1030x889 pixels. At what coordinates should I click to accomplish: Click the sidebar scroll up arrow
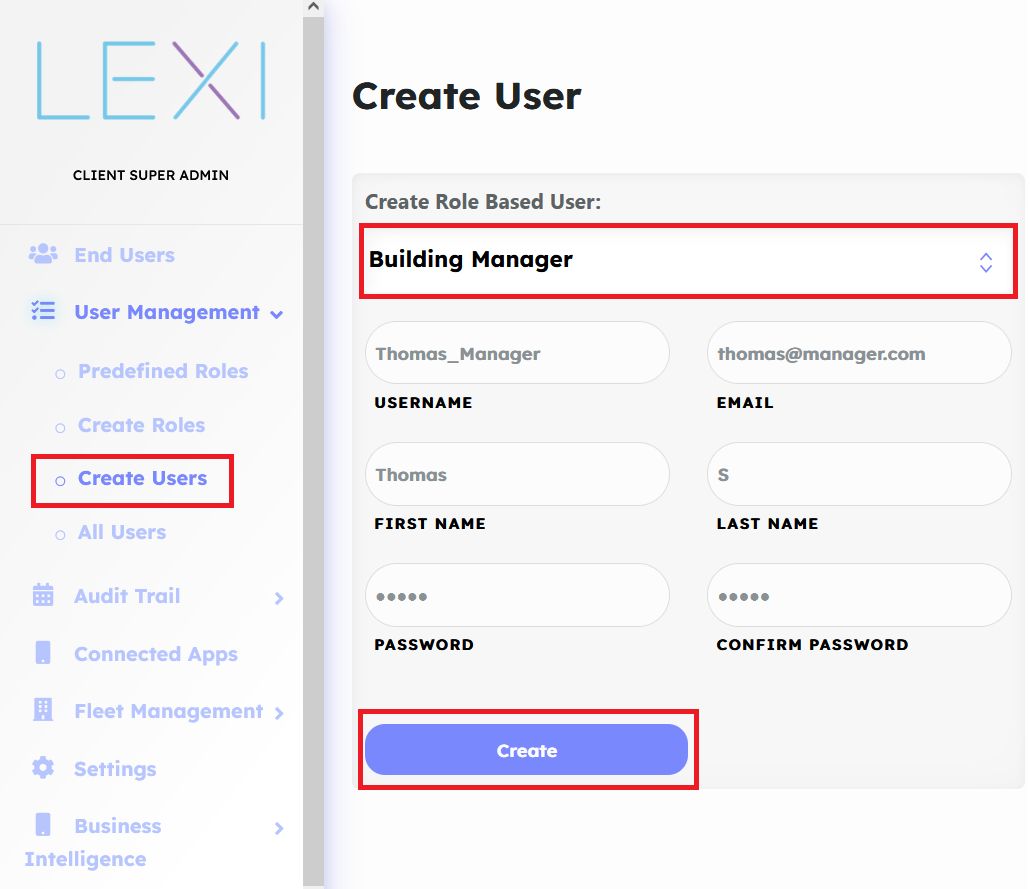pos(313,7)
